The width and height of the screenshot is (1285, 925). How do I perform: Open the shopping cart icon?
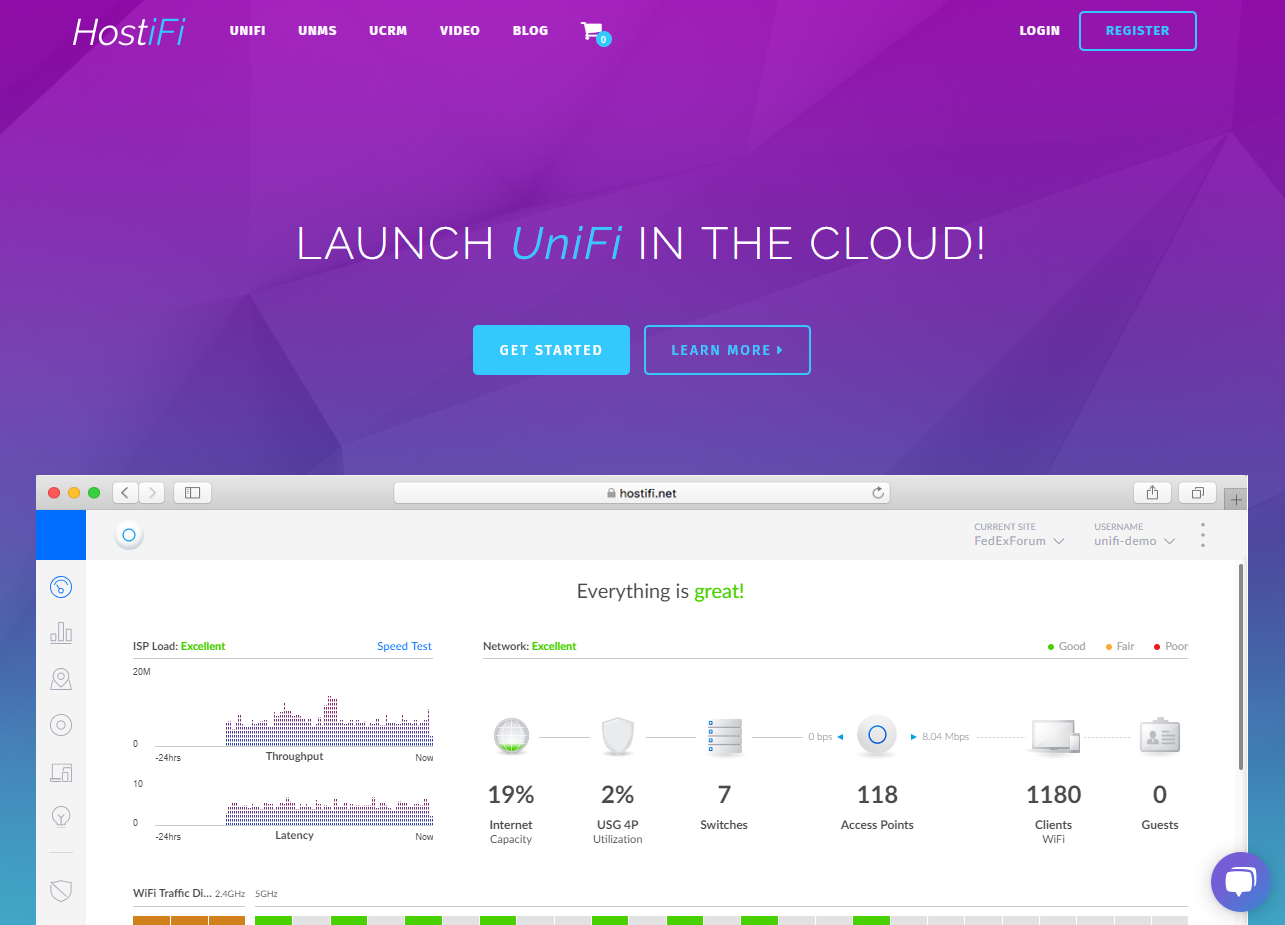[x=594, y=32]
